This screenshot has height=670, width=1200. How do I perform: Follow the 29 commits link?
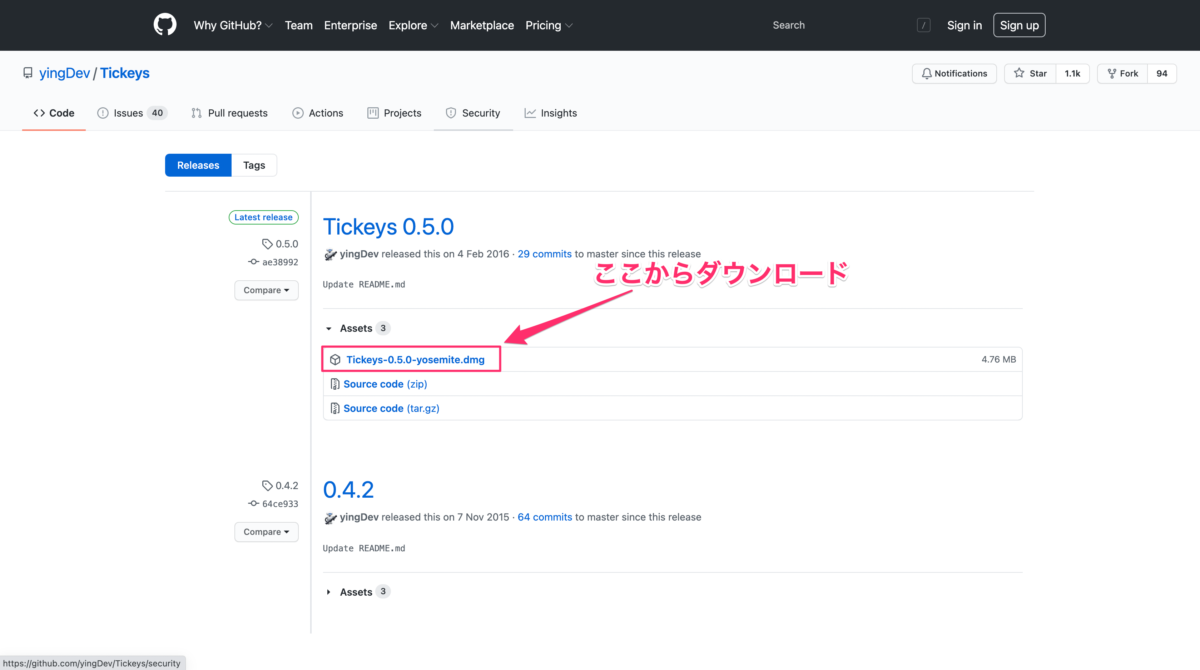(544, 253)
